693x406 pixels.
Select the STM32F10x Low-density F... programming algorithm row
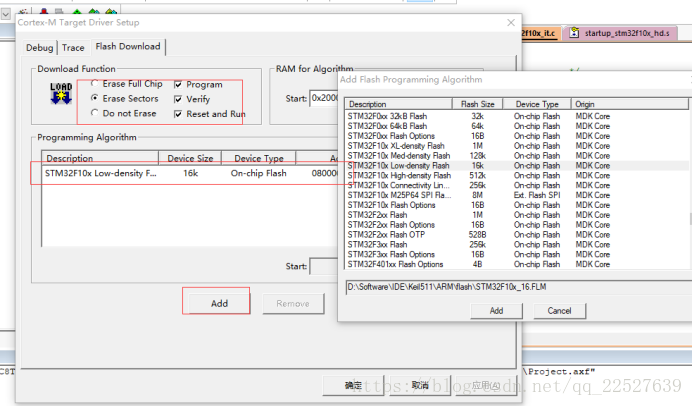click(190, 173)
